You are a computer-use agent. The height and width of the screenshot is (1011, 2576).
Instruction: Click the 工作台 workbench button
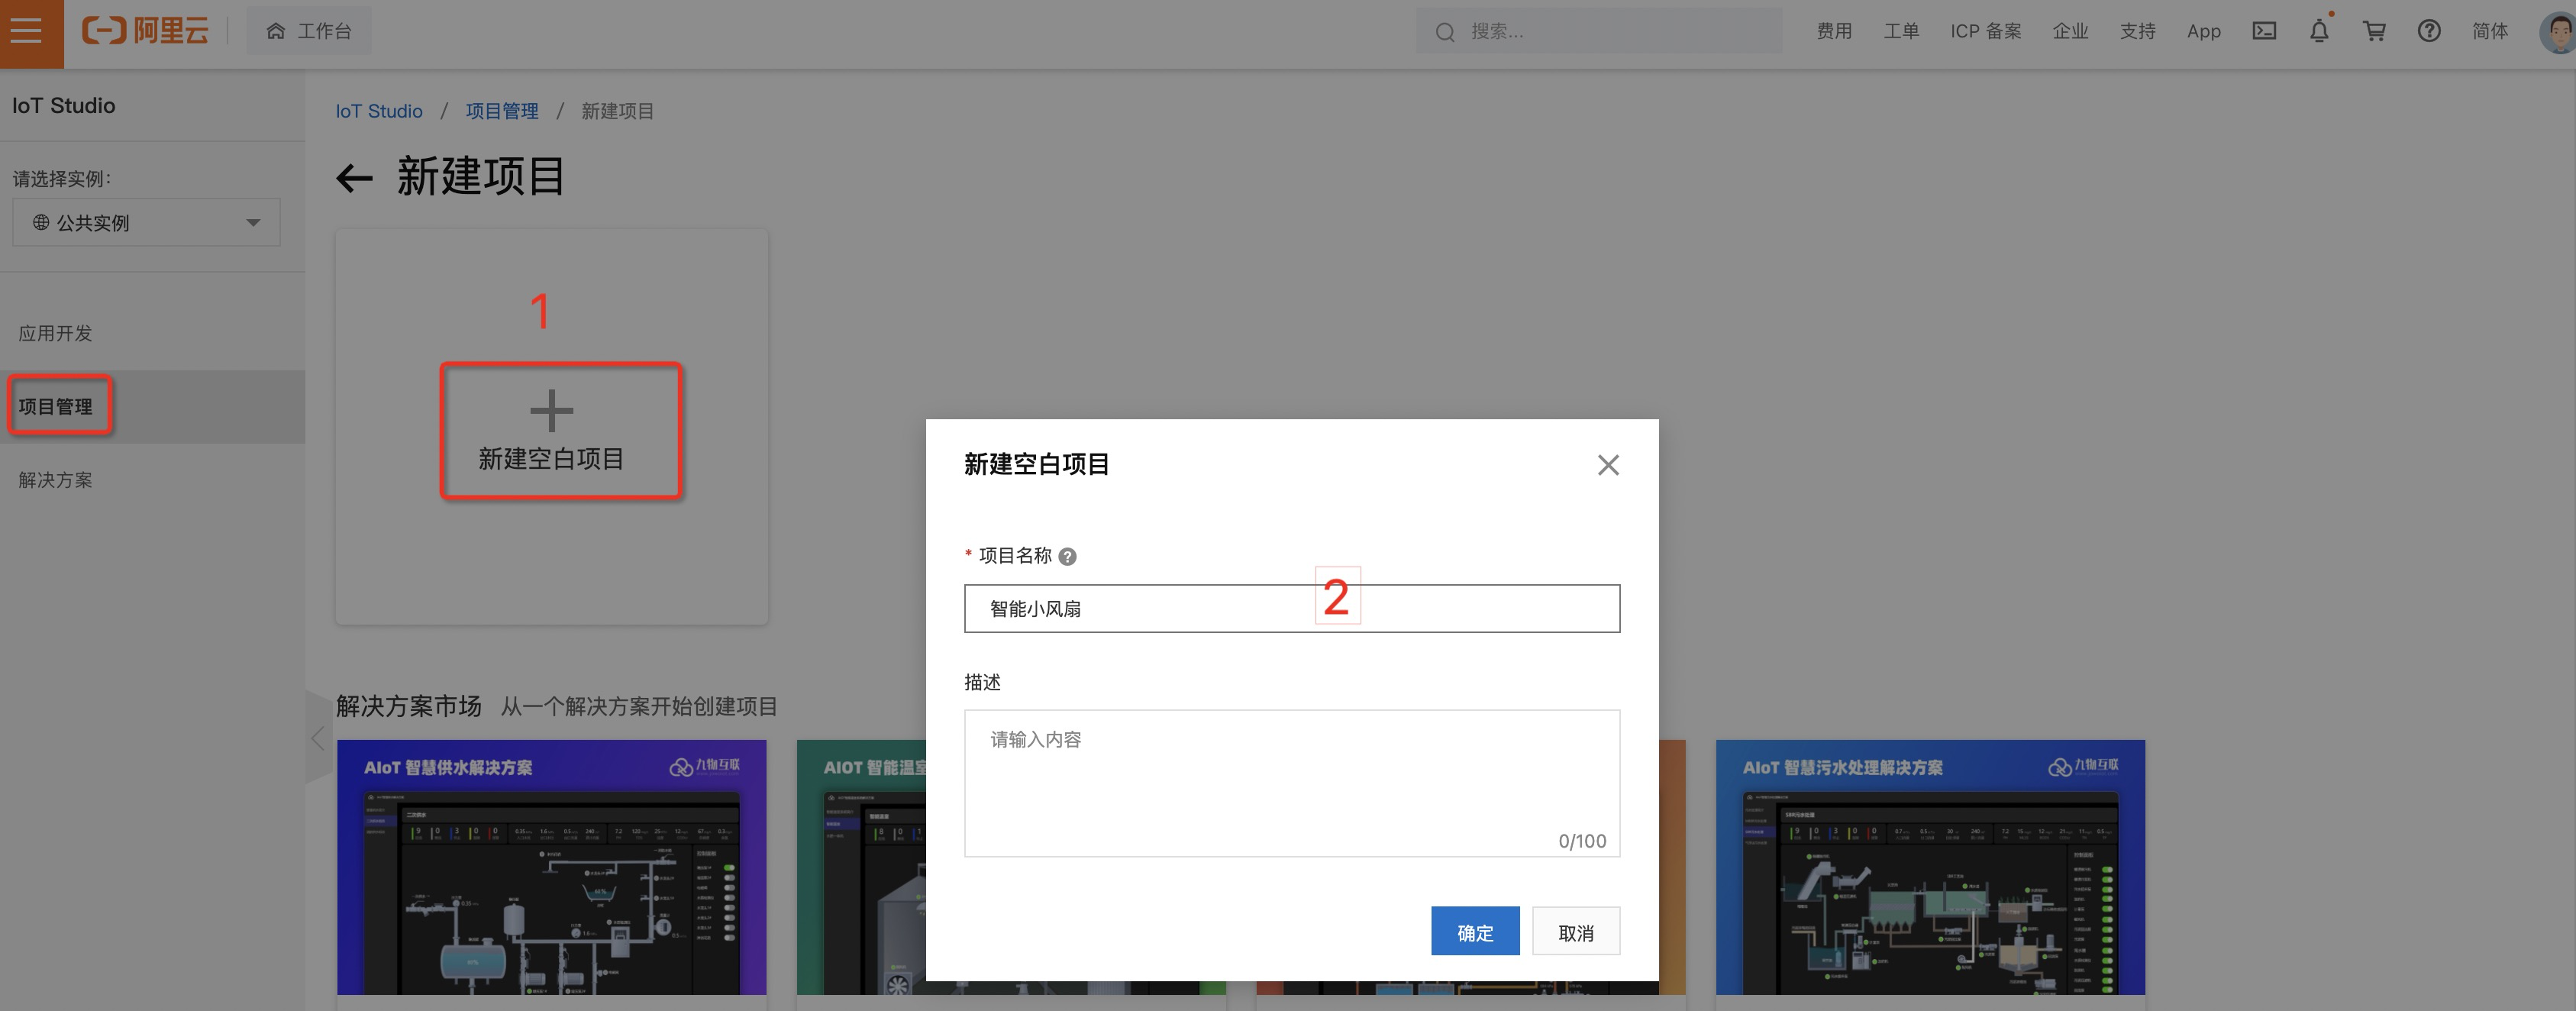coord(309,31)
